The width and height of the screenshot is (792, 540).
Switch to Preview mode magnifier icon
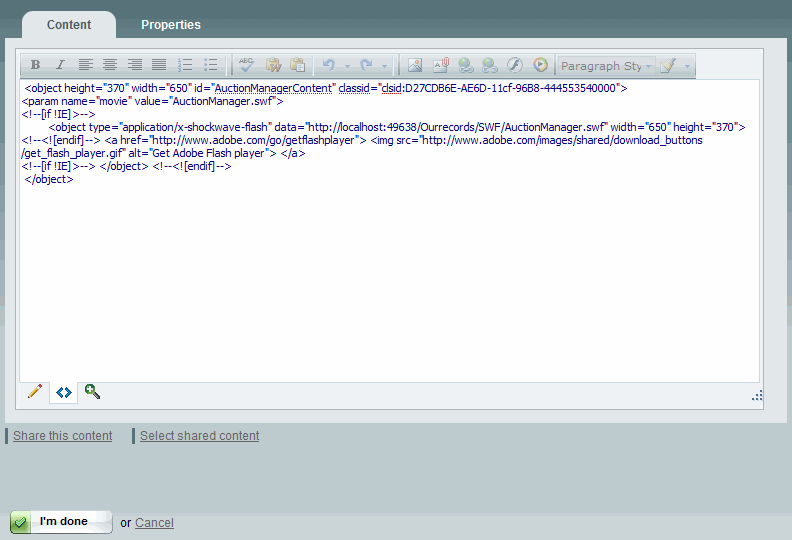(x=92, y=391)
